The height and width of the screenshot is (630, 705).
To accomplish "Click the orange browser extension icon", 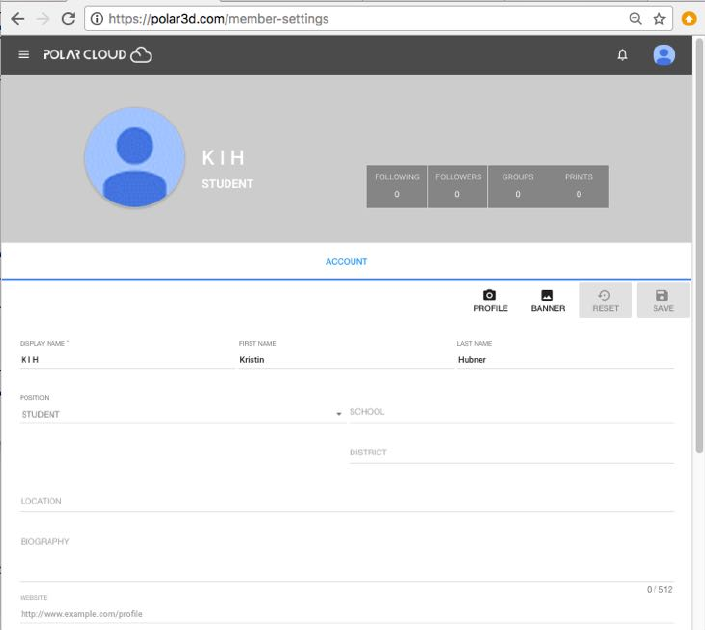I will (689, 19).
